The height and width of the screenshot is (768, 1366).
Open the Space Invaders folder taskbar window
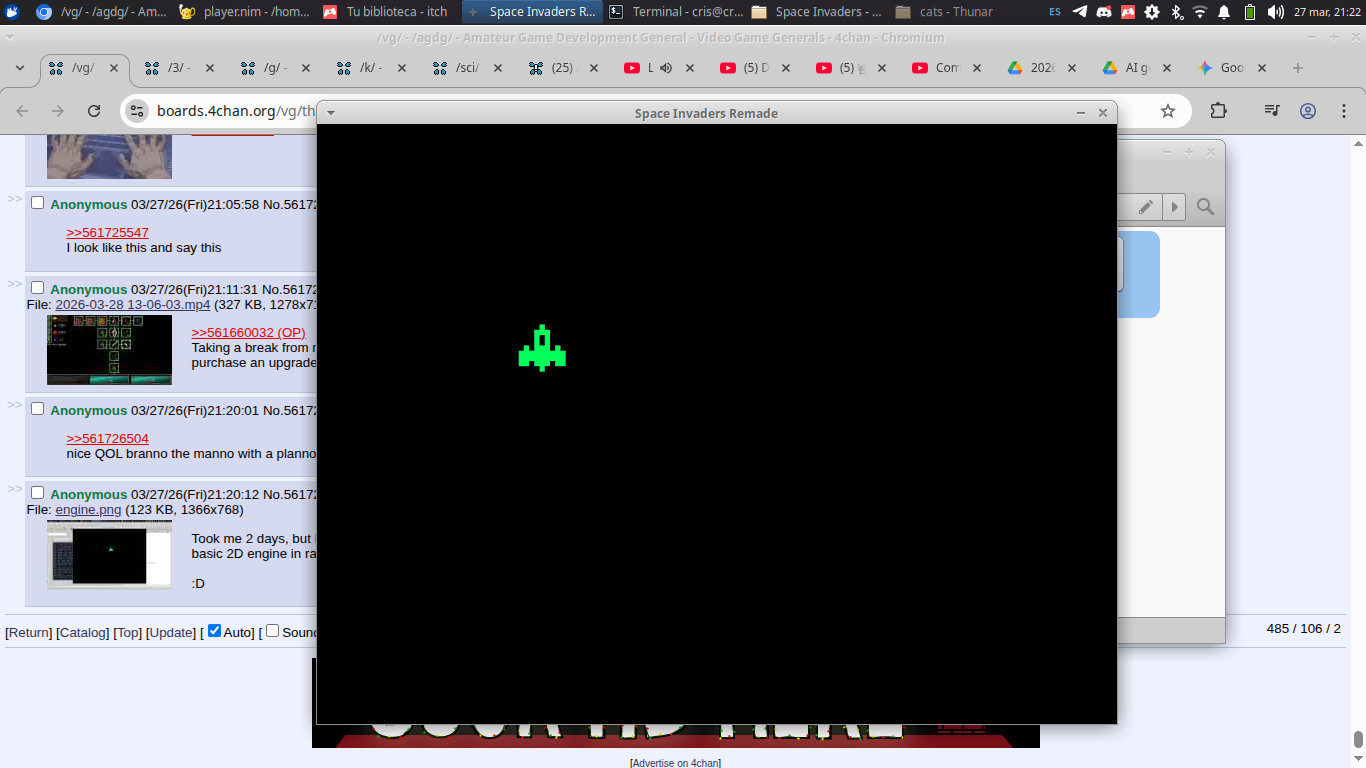[818, 12]
